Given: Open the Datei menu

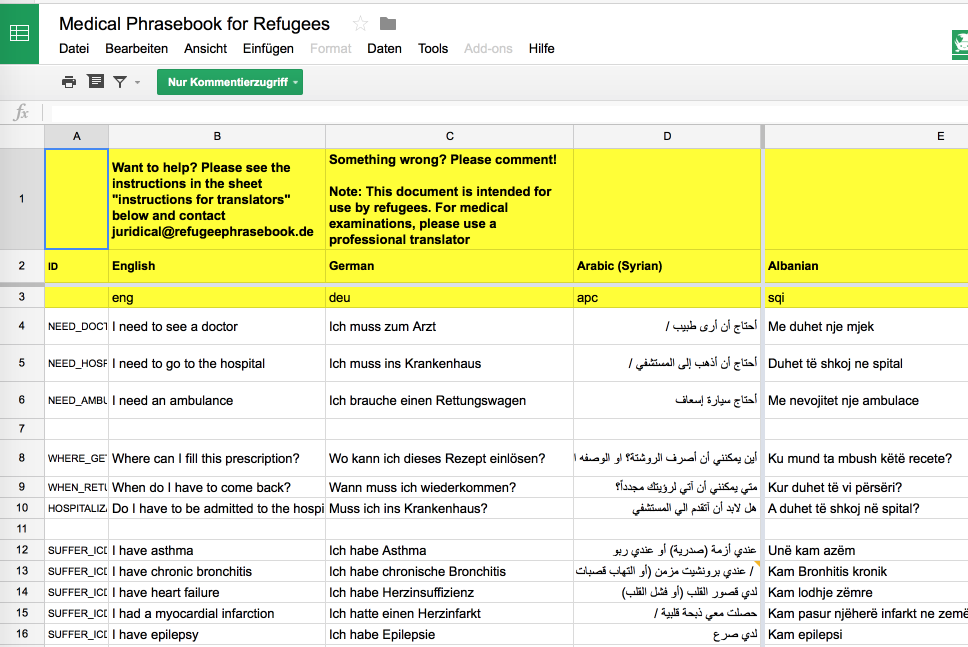Looking at the screenshot, I should tap(74, 48).
